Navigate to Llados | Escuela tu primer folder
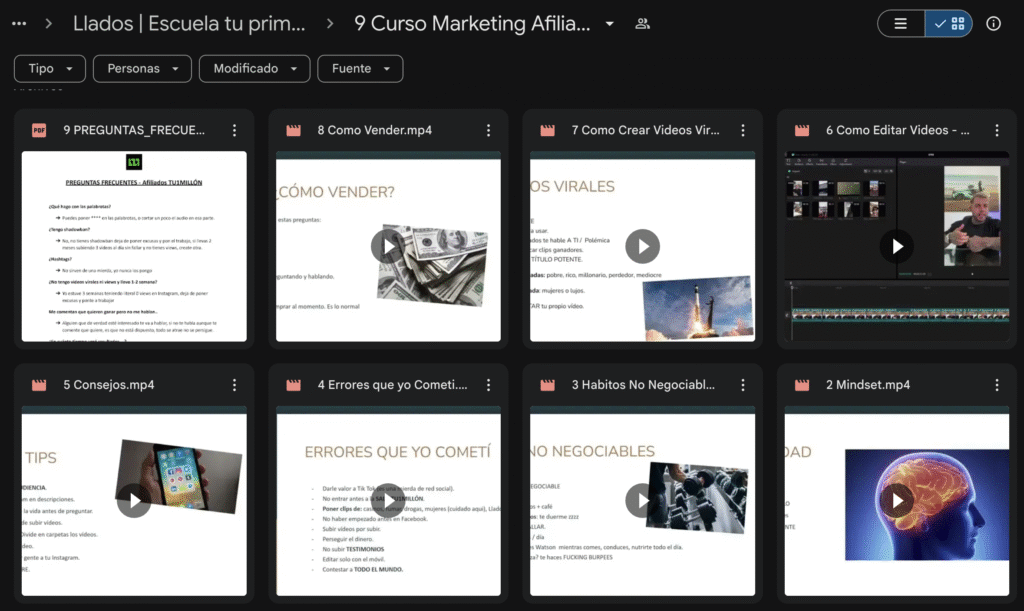This screenshot has width=1024, height=611. [x=189, y=24]
